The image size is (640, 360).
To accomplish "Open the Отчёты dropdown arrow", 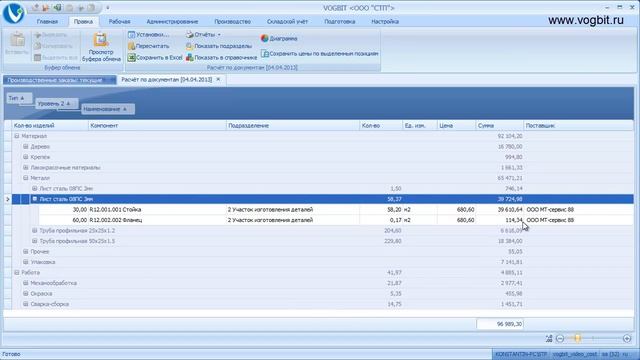I will pos(219,35).
